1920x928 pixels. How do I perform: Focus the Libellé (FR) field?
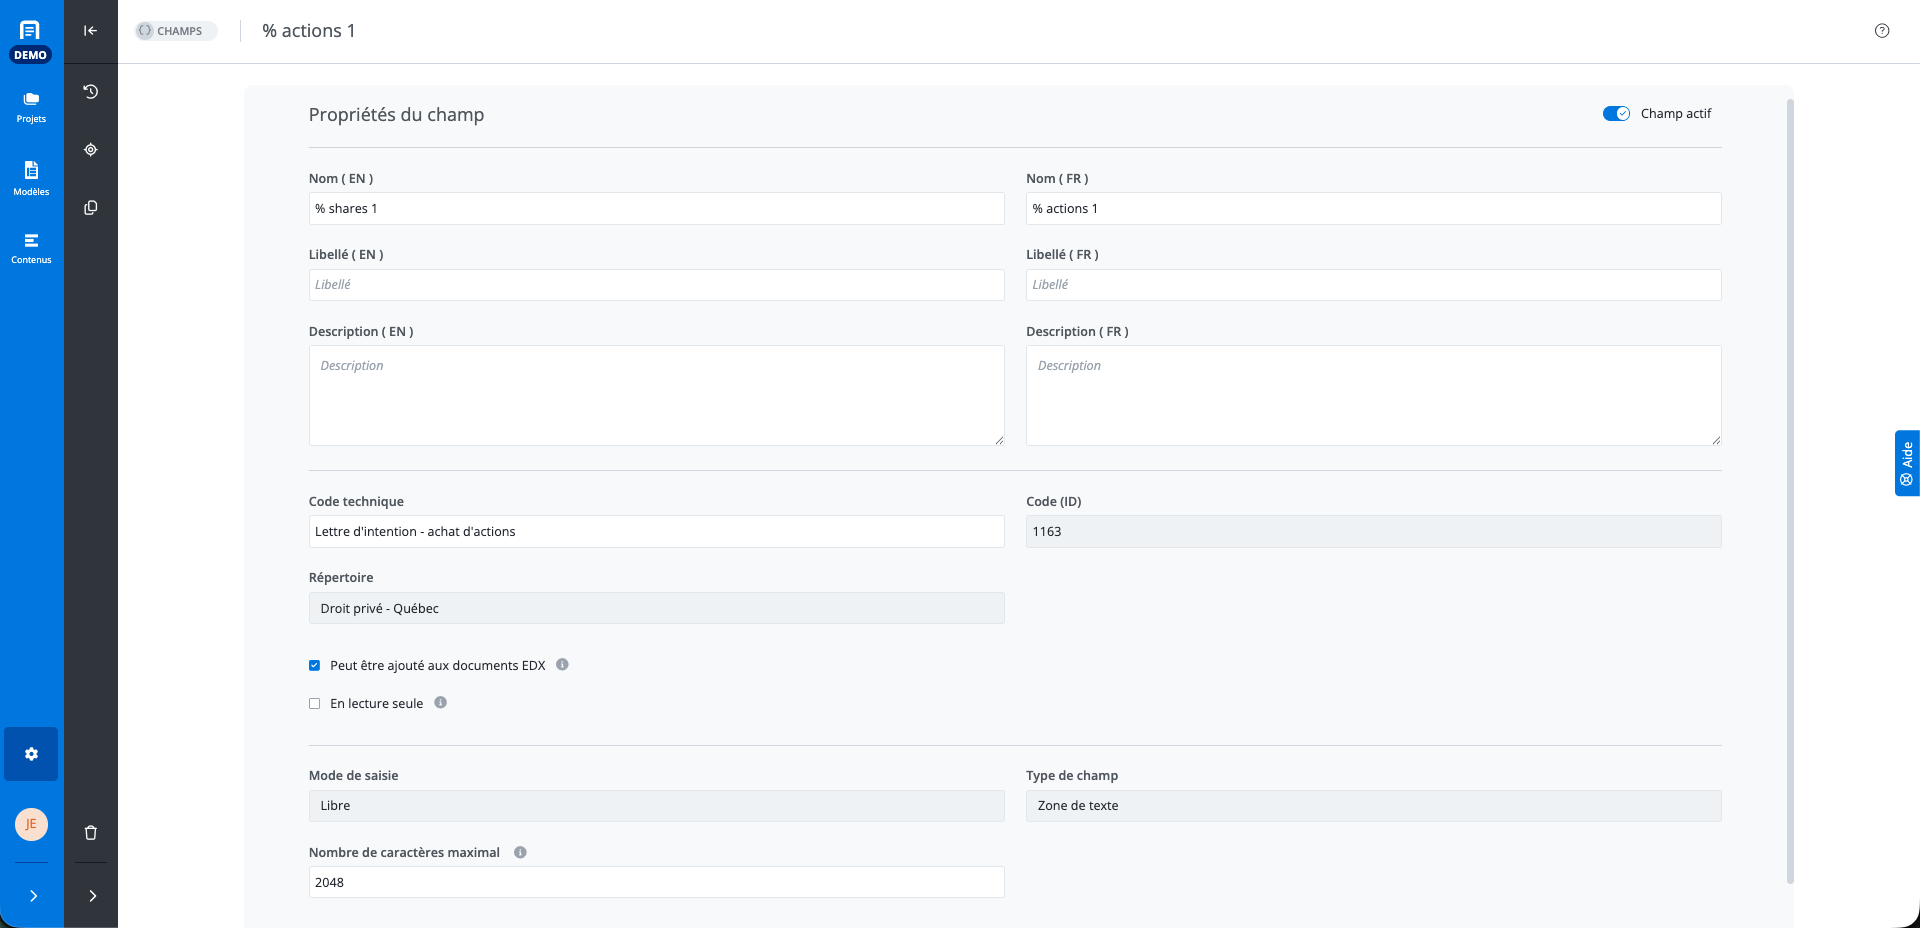[x=1373, y=285]
